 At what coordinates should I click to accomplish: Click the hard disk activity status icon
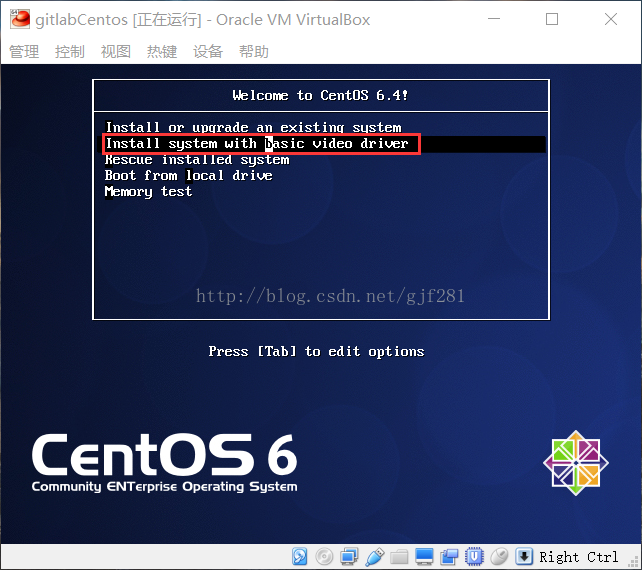pyautogui.click(x=300, y=557)
